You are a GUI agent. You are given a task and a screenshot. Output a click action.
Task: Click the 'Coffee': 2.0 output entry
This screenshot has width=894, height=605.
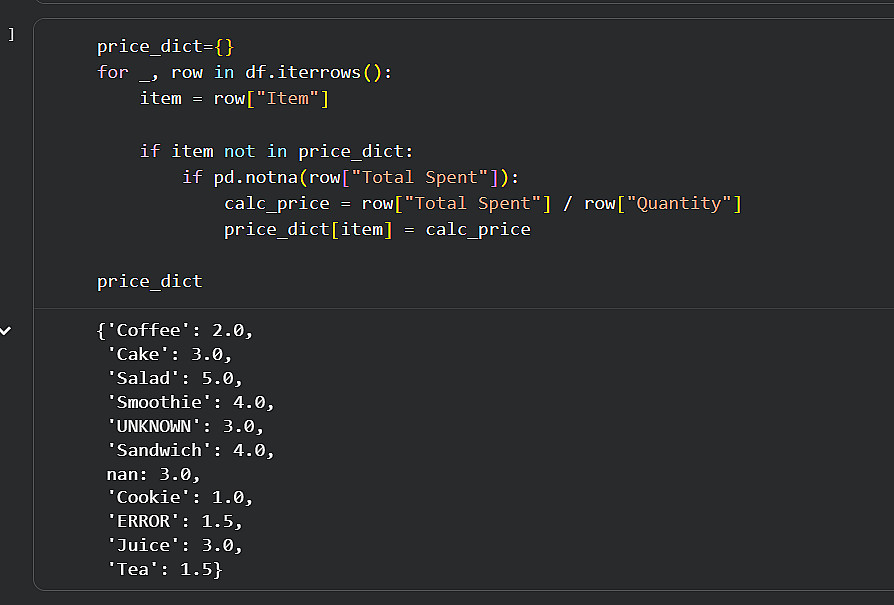(x=174, y=331)
